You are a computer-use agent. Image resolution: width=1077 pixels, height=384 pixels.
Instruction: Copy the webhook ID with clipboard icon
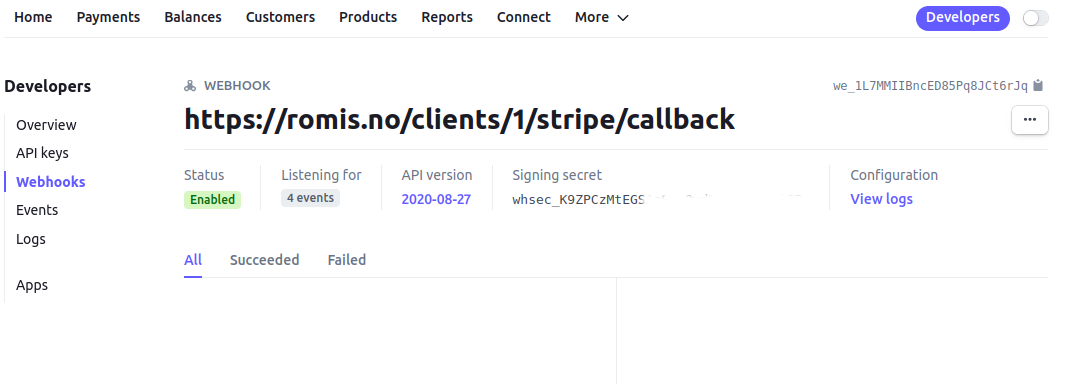coord(1038,86)
